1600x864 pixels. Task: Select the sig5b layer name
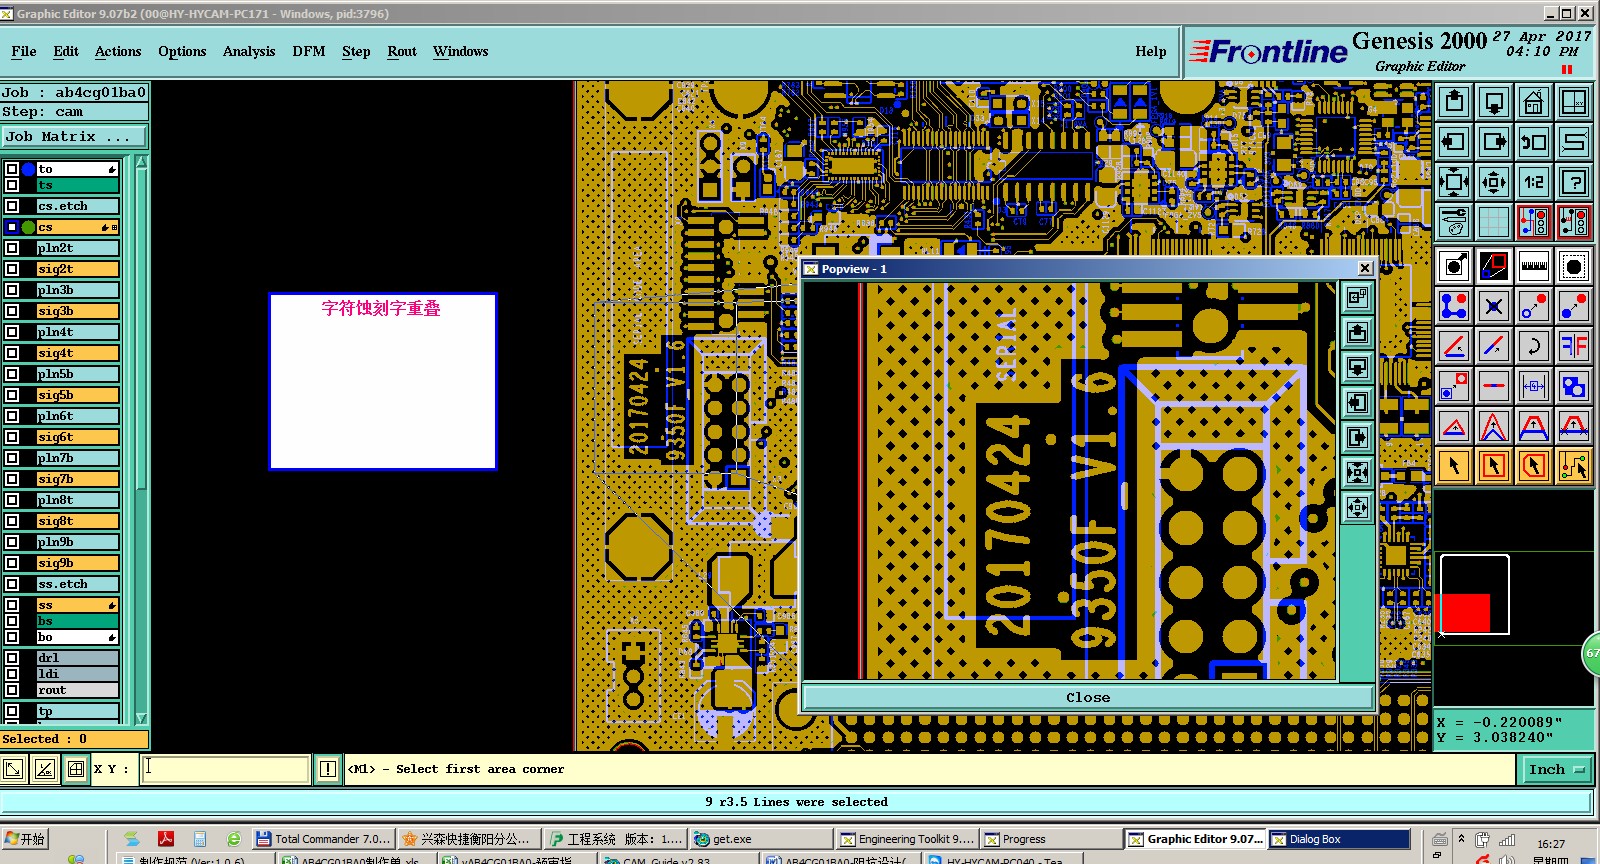tap(77, 395)
